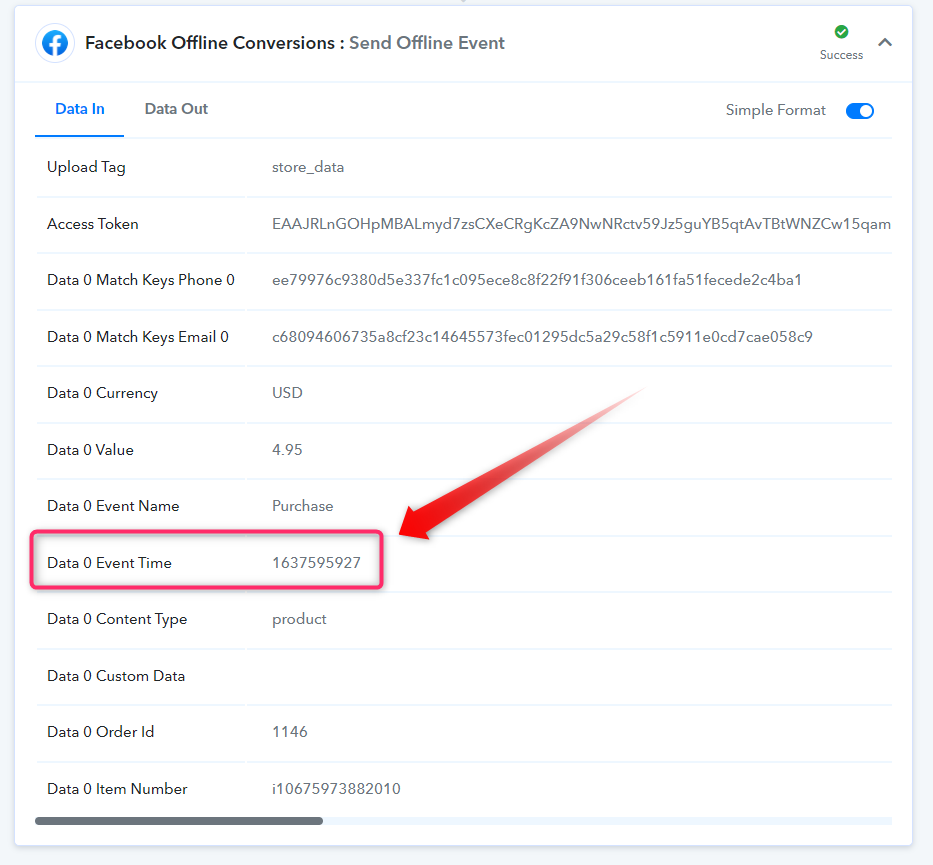
Task: Click the Data 0 Content Type label
Action: (117, 619)
